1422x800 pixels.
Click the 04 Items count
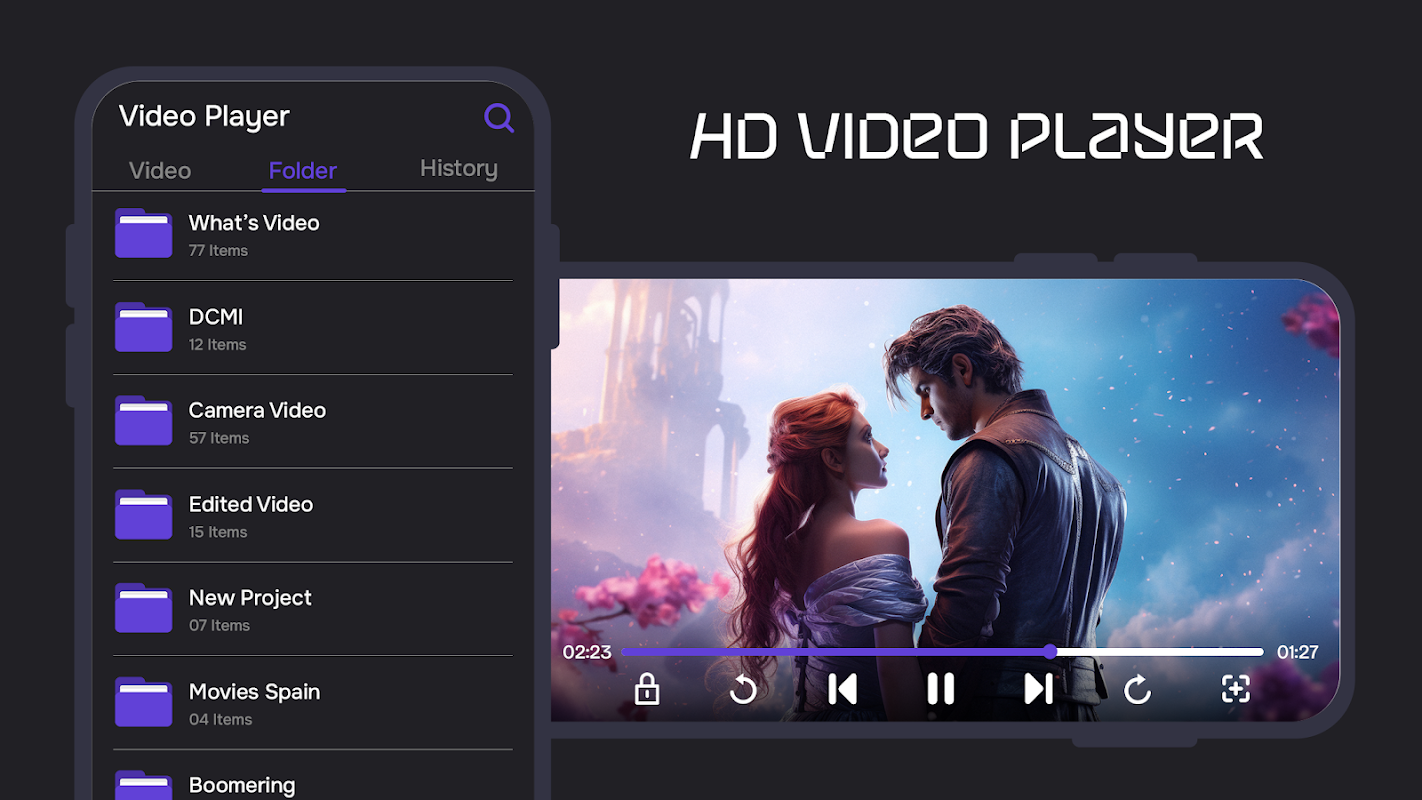(x=220, y=720)
